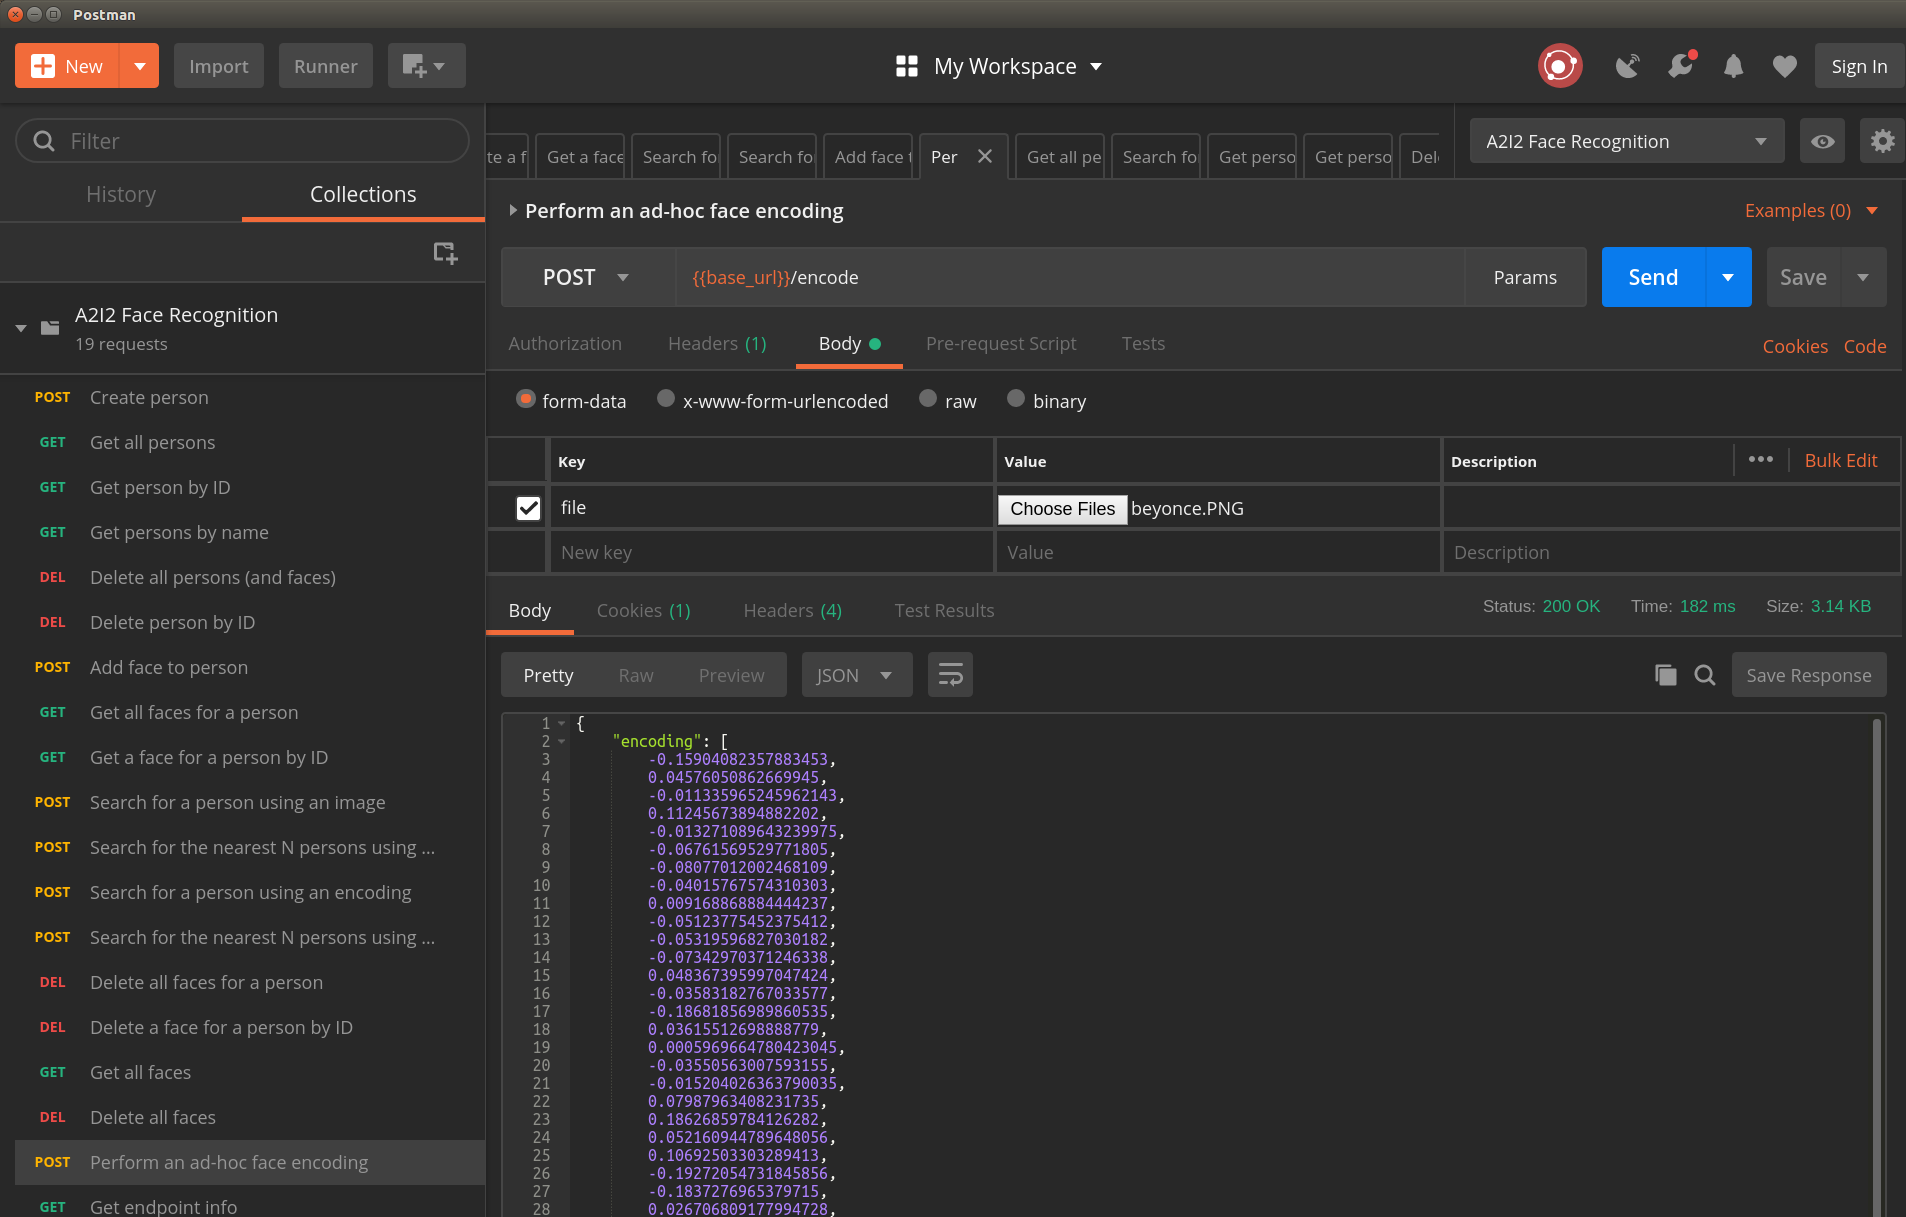Open the My Workspace dropdown

(1096, 66)
